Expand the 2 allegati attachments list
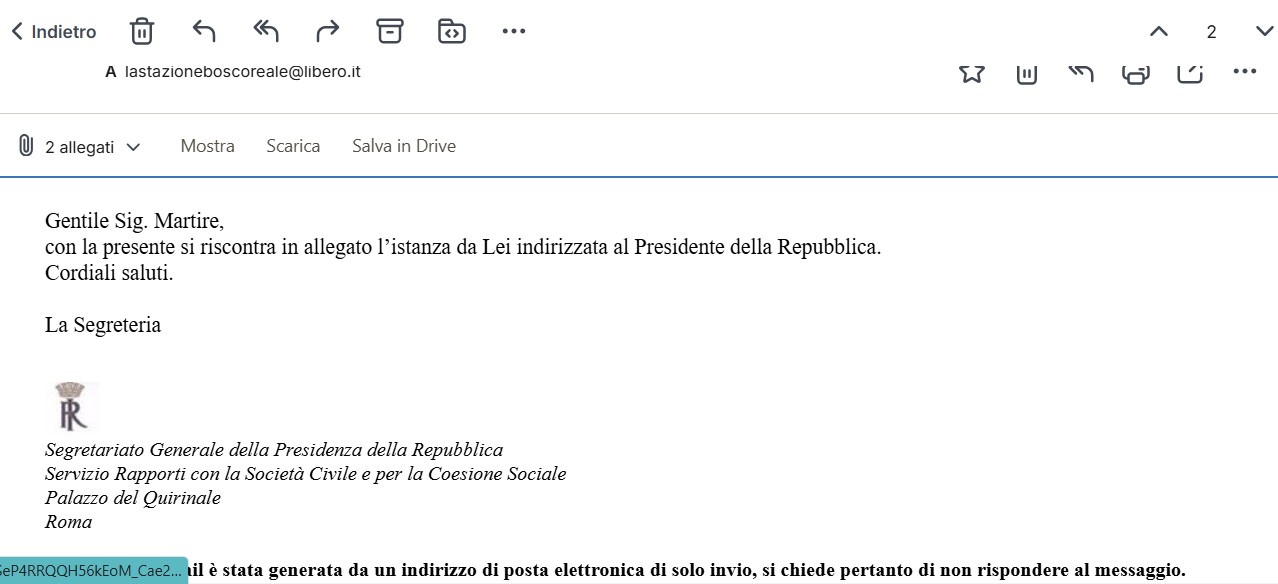Image resolution: width=1278 pixels, height=584 pixels. point(81,147)
